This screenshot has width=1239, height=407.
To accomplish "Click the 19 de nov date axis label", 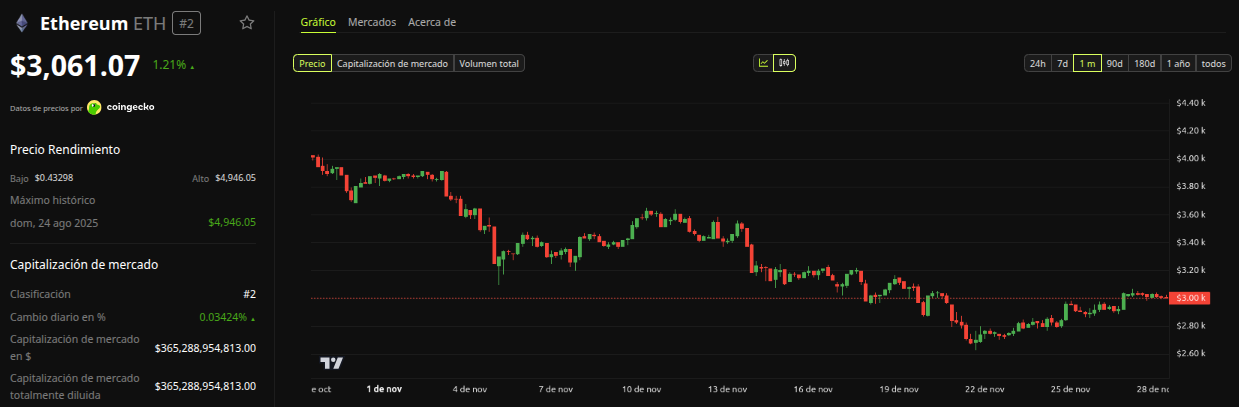I will (898, 389).
